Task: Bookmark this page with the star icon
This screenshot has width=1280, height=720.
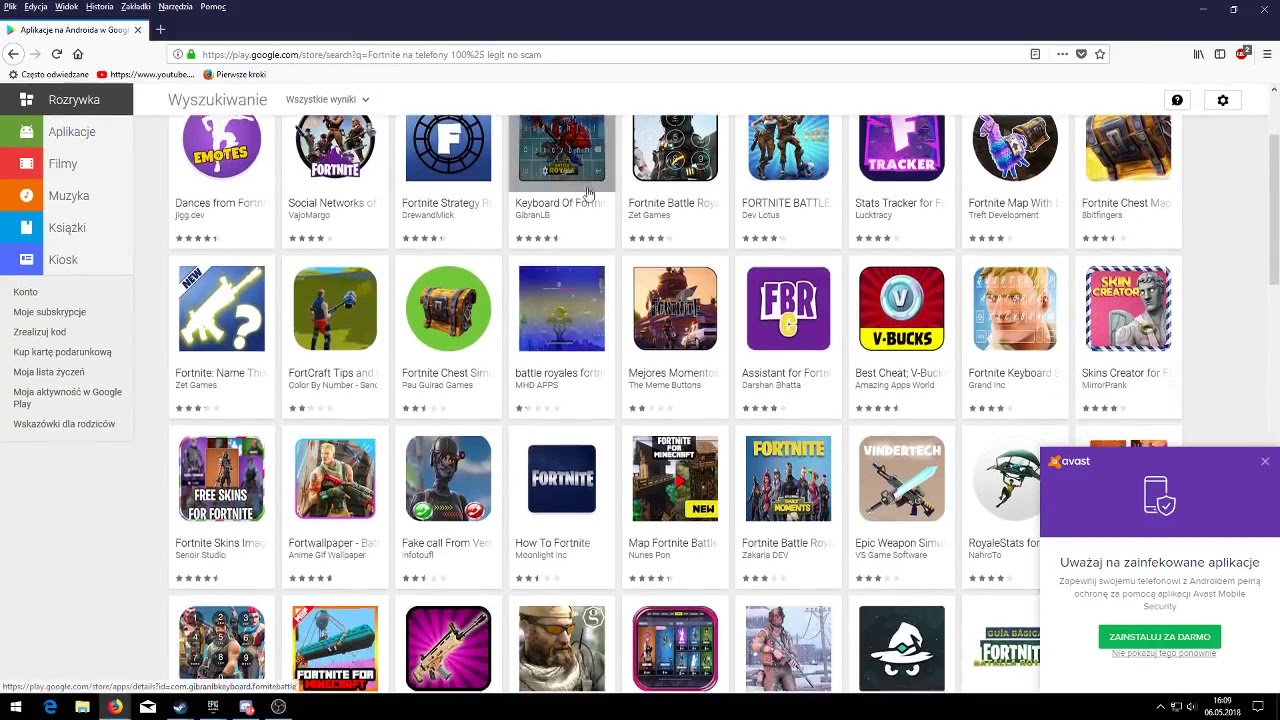Action: (x=1100, y=54)
